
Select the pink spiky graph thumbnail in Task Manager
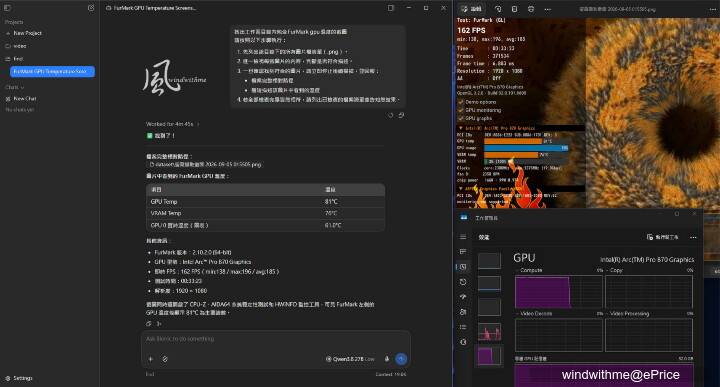click(489, 331)
